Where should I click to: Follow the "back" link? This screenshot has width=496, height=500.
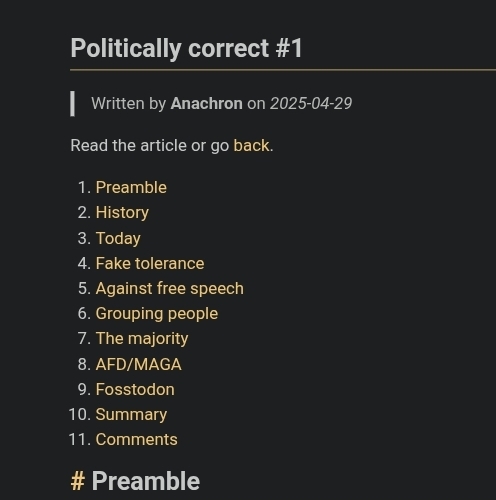click(251, 145)
